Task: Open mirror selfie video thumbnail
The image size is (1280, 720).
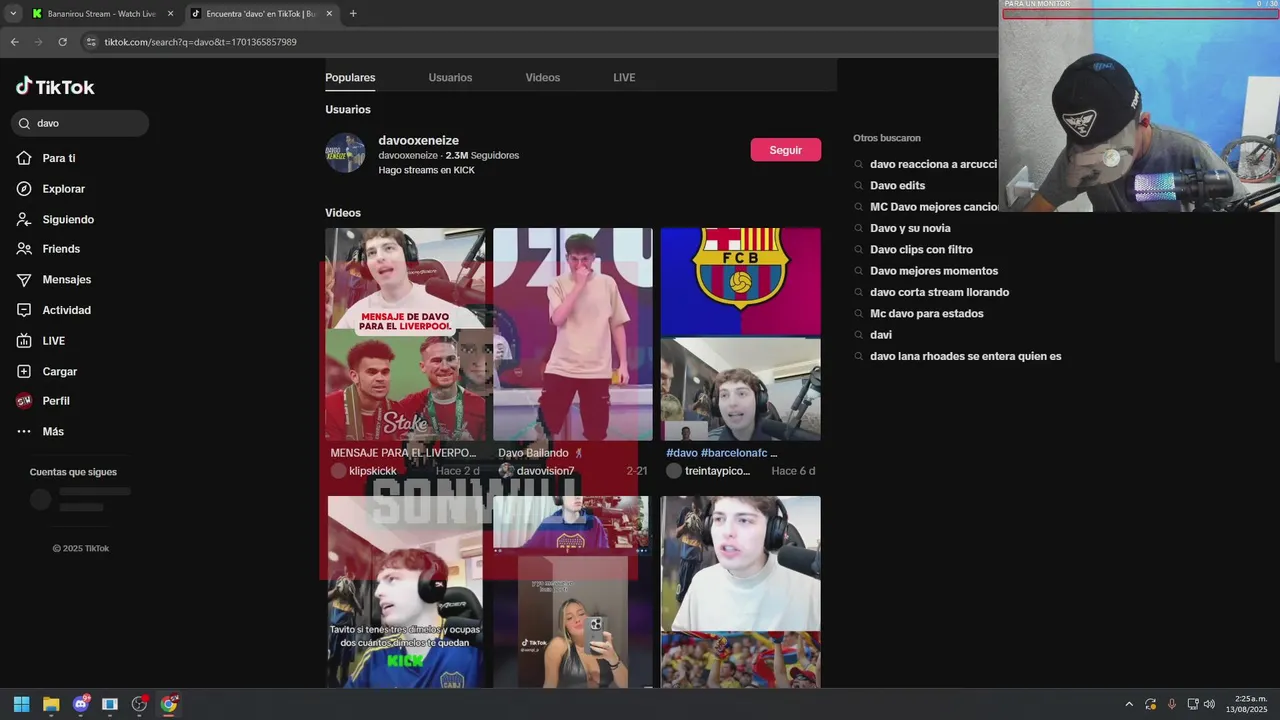Action: [572, 592]
